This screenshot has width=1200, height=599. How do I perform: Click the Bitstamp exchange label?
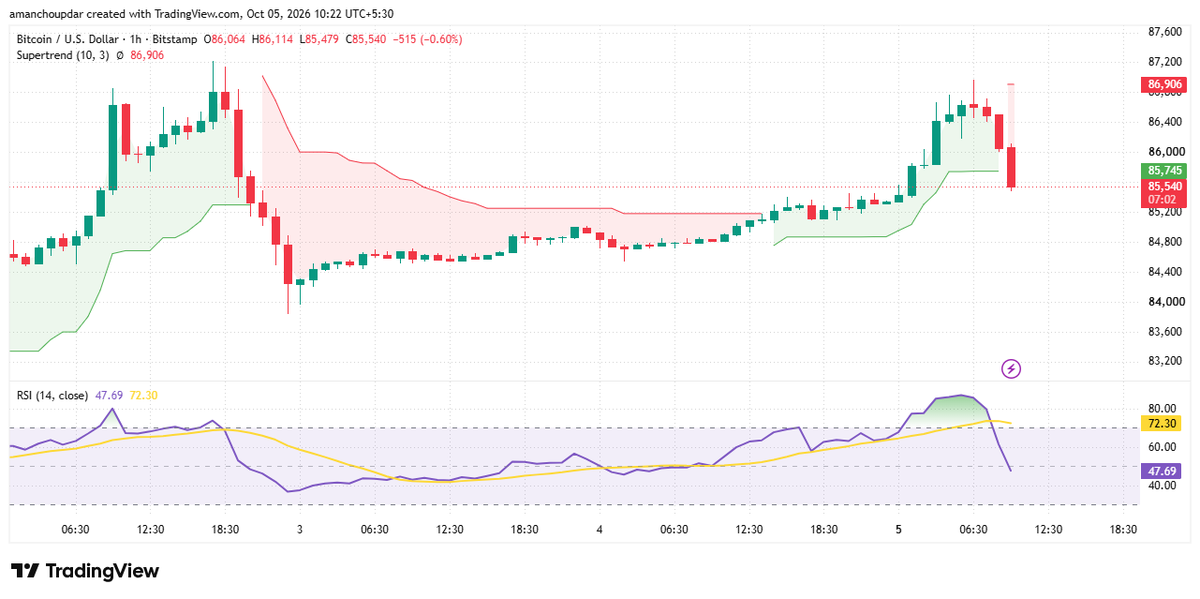click(175, 39)
